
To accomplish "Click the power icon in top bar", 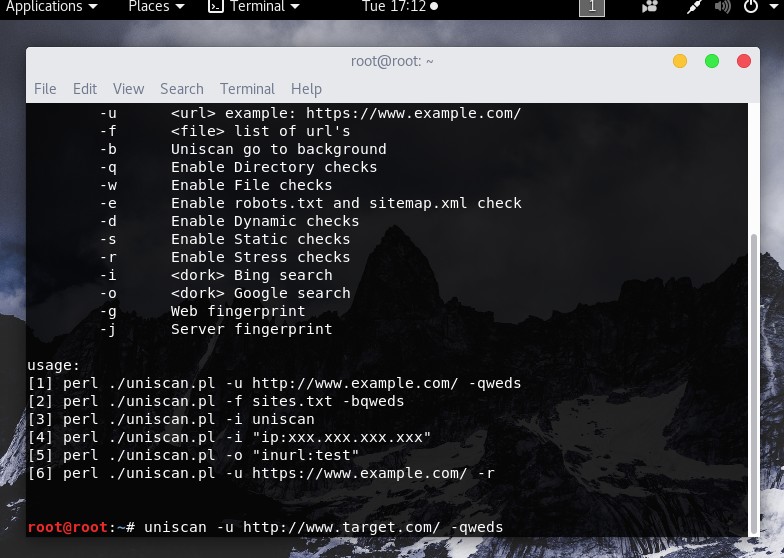I will point(750,6).
